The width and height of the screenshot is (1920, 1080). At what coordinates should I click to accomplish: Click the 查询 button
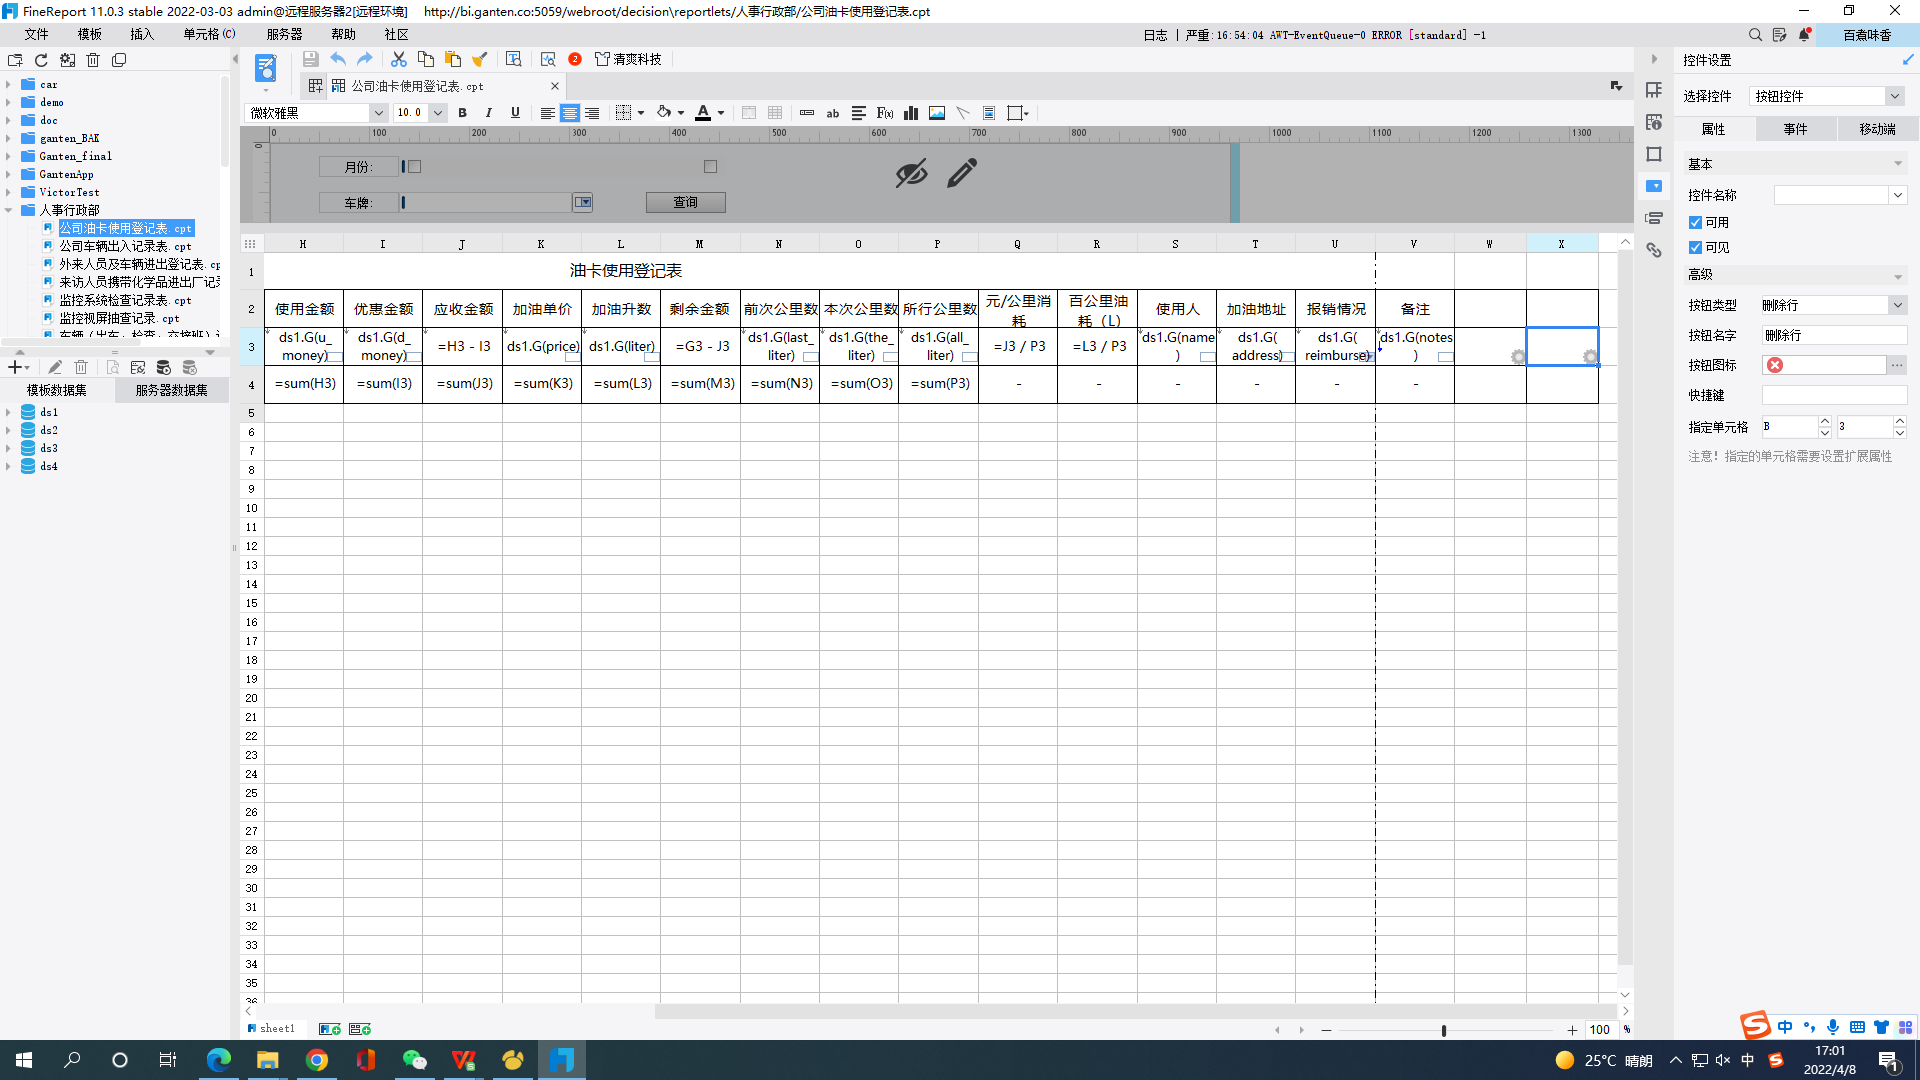[x=685, y=202]
